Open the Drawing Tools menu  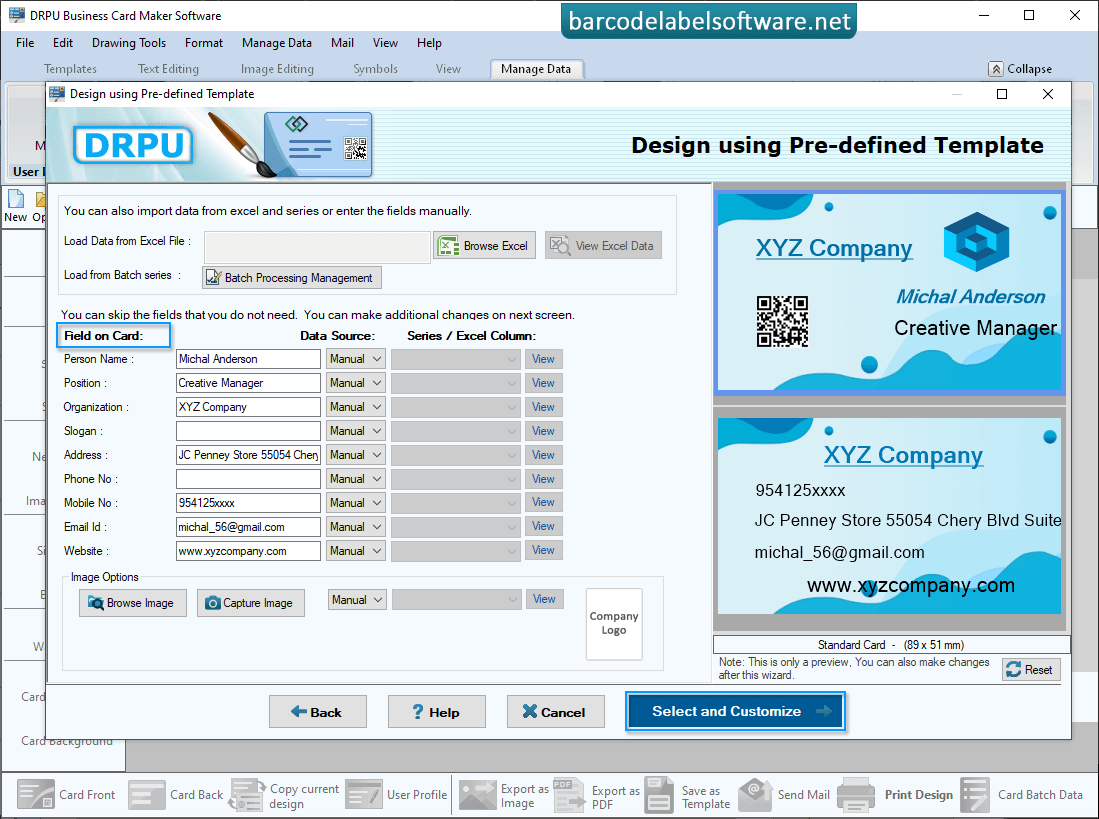129,43
